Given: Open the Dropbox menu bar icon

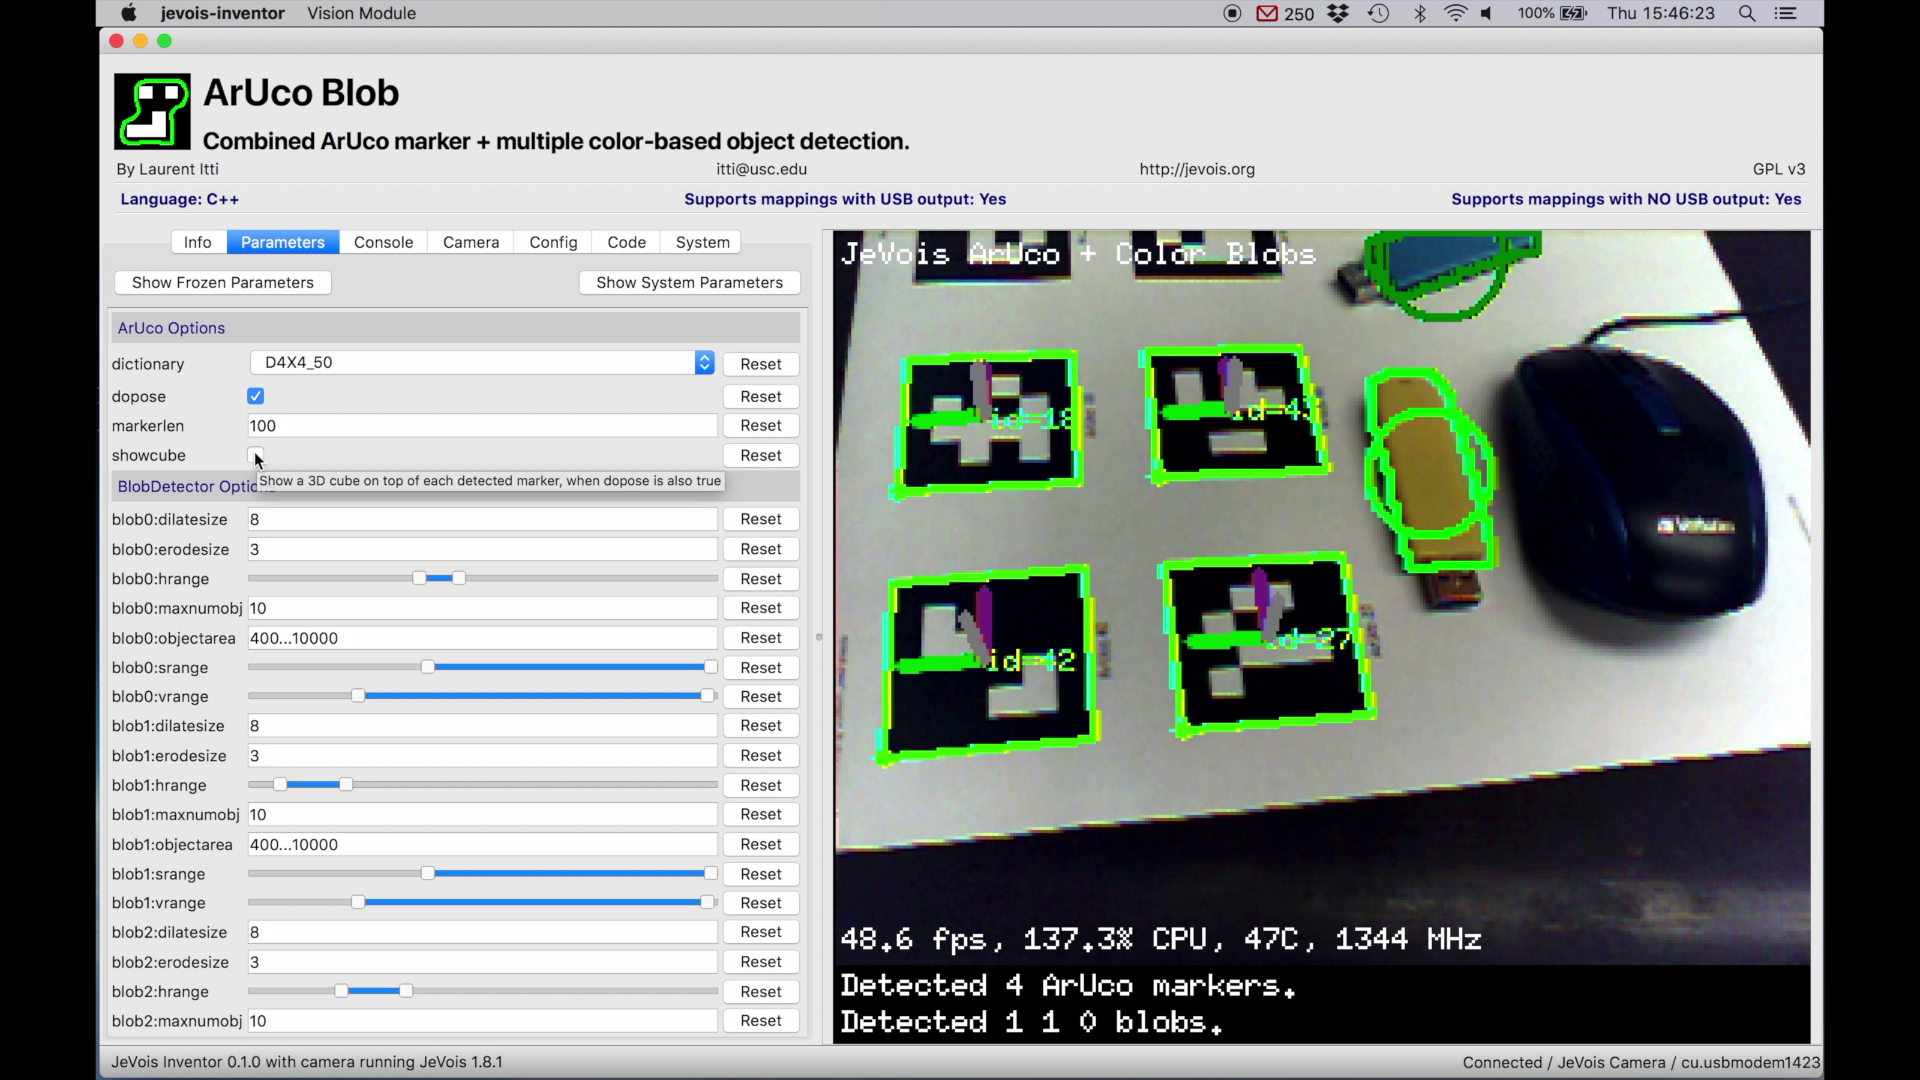Looking at the screenshot, I should [1338, 13].
